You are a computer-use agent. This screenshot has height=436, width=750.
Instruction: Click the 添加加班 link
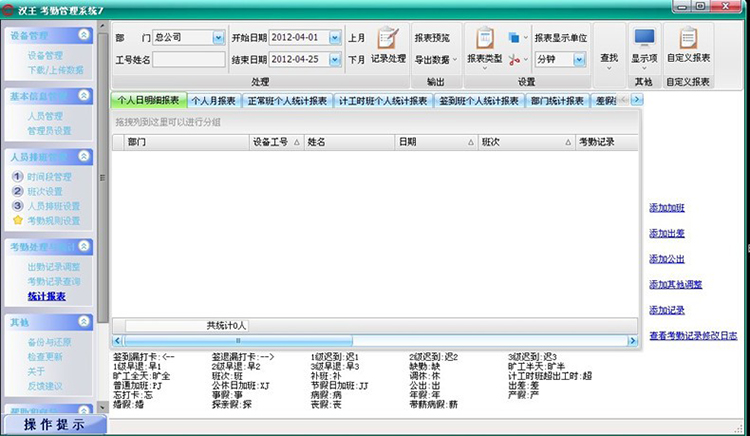667,207
